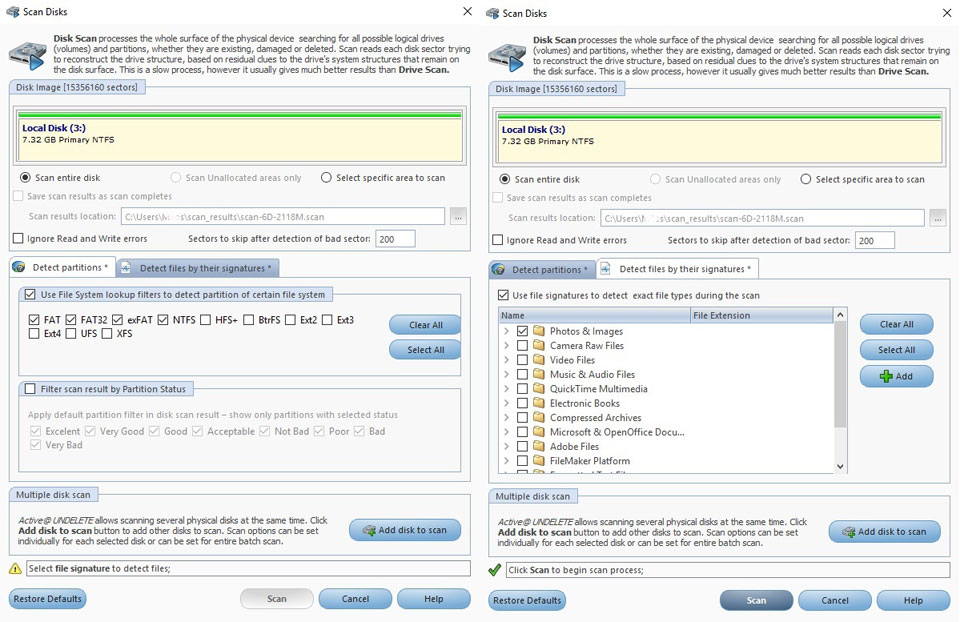This screenshot has height=622, width=960.
Task: Click the Video Files folder icon
Action: (539, 360)
